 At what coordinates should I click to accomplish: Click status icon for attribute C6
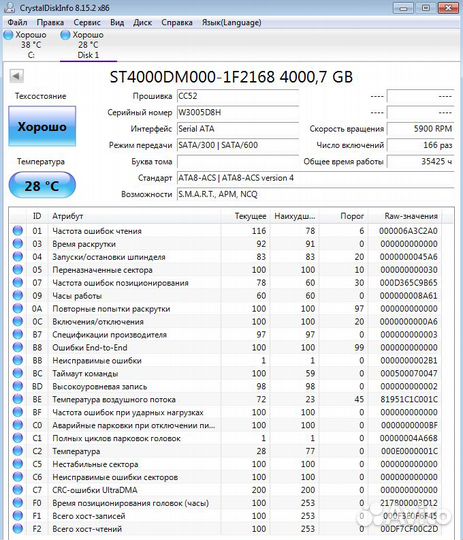click(x=18, y=477)
